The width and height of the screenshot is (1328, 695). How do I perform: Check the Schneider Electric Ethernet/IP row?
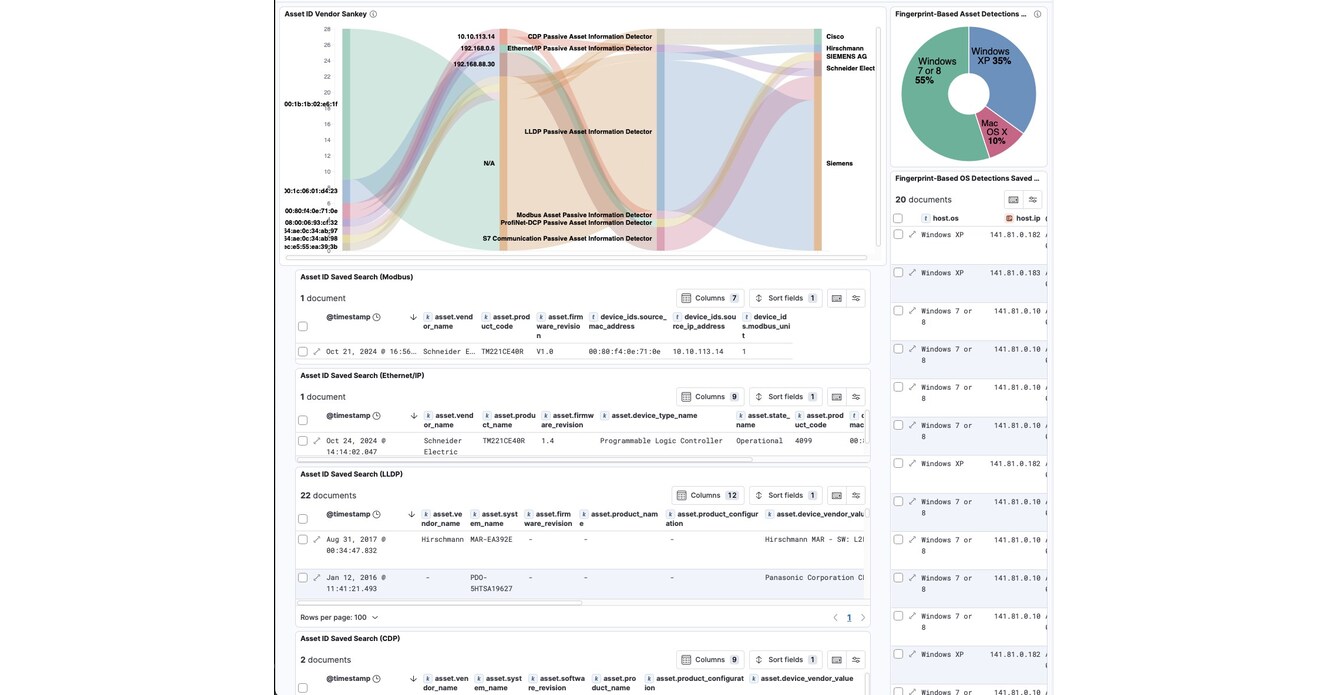point(303,441)
